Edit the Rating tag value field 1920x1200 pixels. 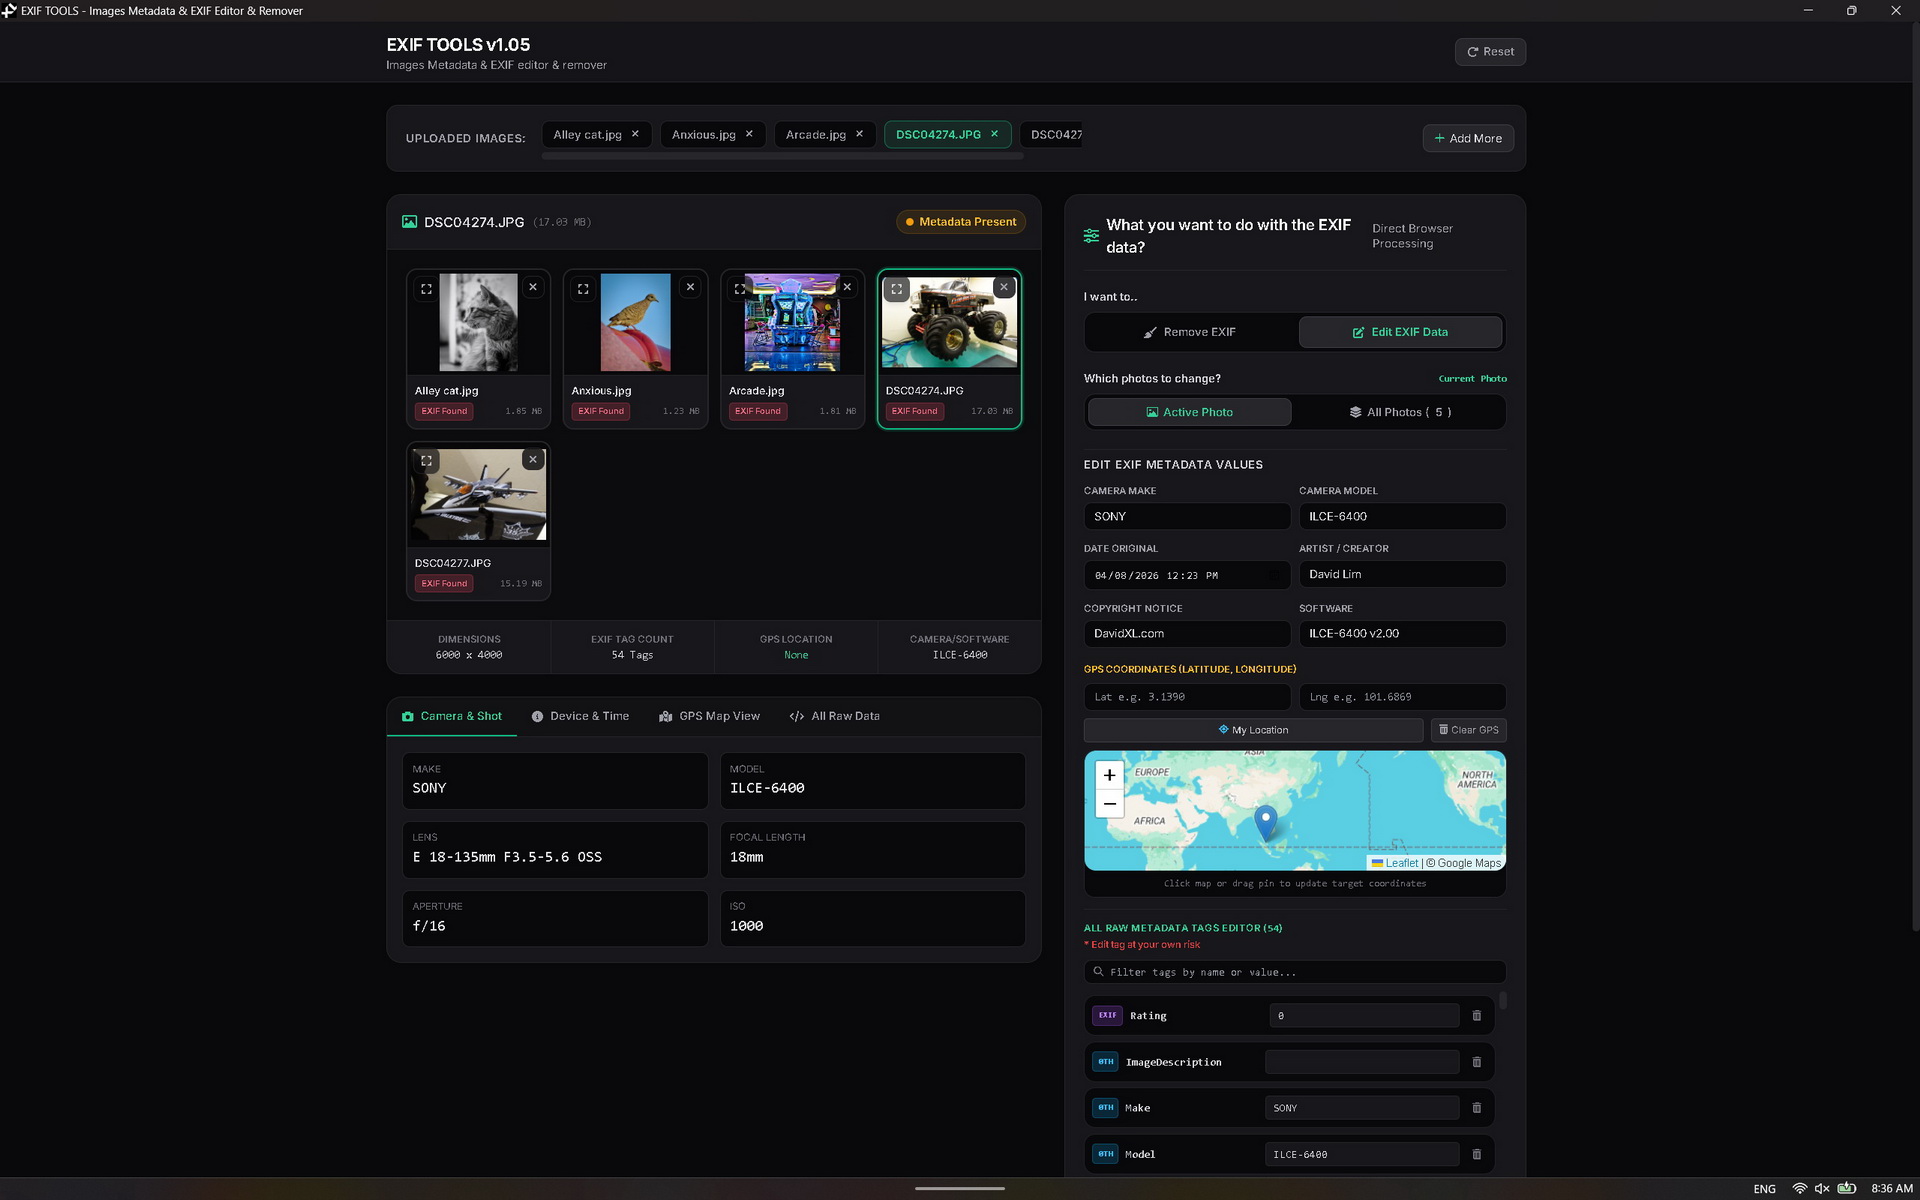(x=1364, y=1016)
